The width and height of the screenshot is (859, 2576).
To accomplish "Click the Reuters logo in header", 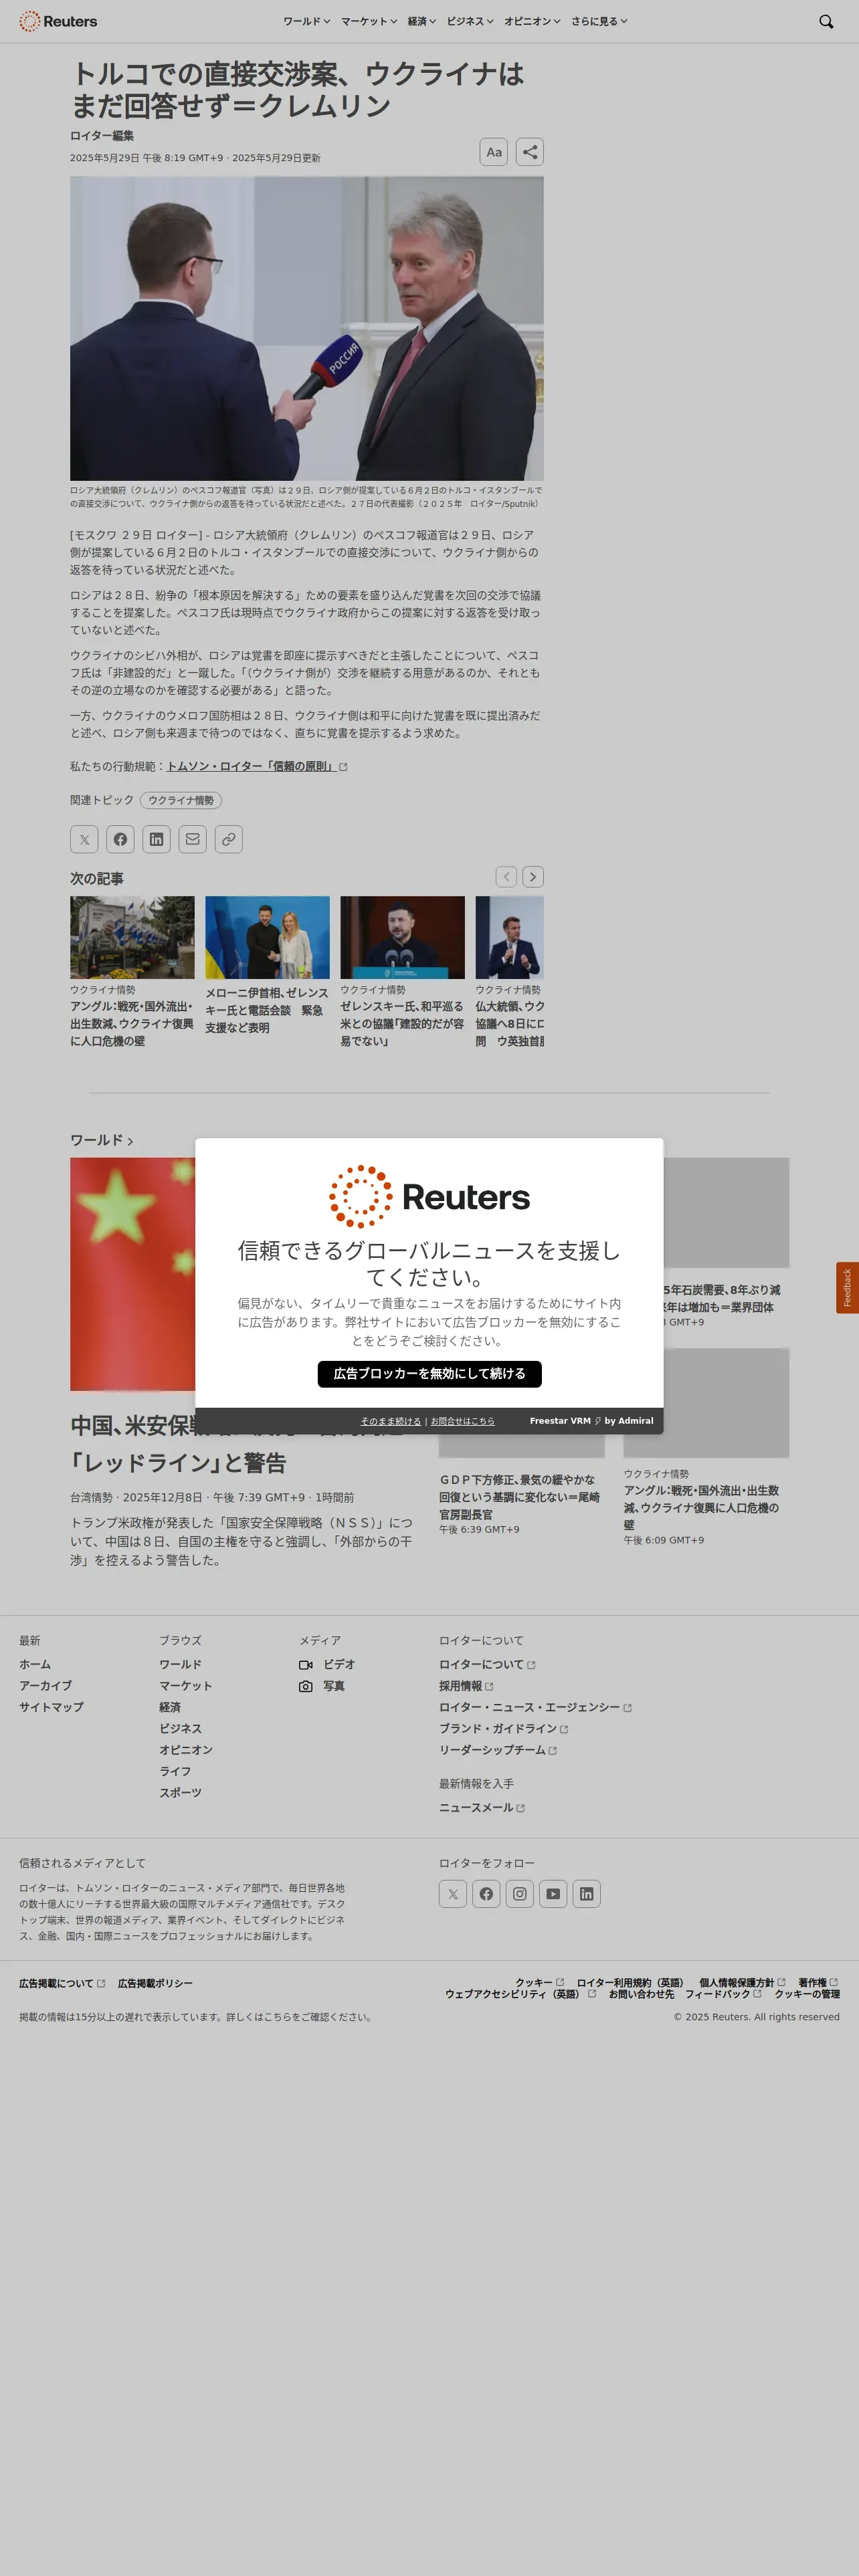I will pos(58,21).
